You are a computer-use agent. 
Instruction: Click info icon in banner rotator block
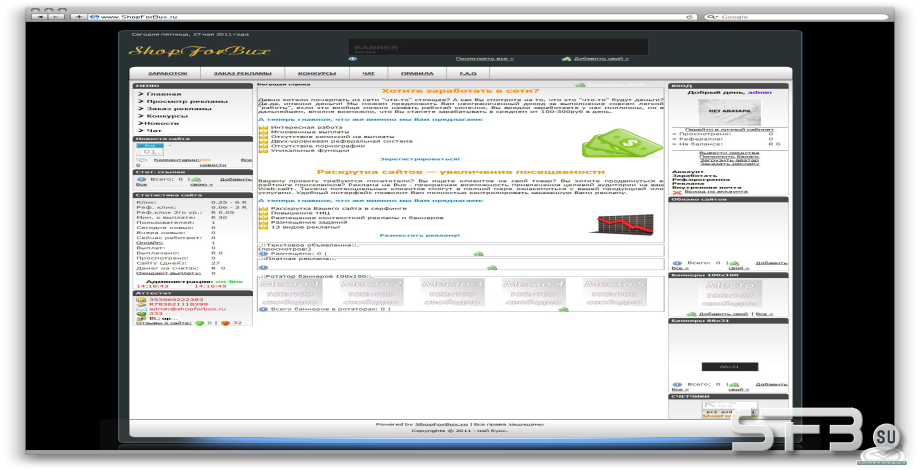(263, 309)
